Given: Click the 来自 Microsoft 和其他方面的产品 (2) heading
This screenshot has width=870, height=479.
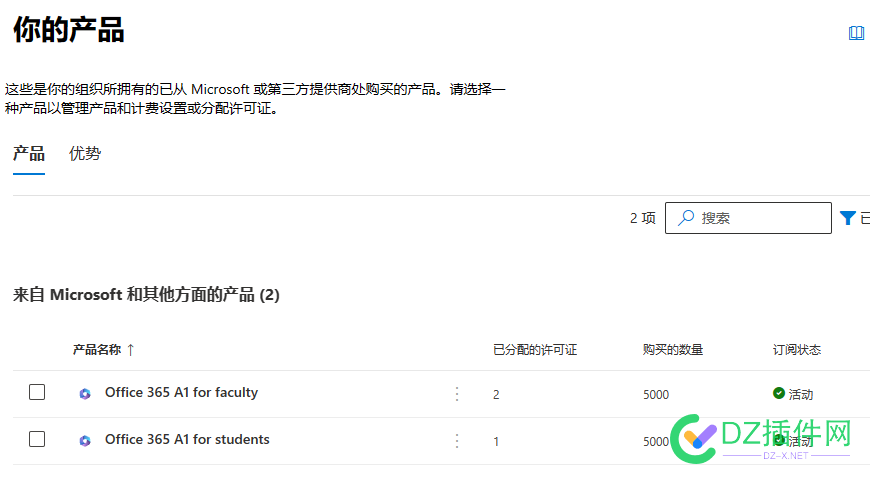Looking at the screenshot, I should click(x=146, y=295).
